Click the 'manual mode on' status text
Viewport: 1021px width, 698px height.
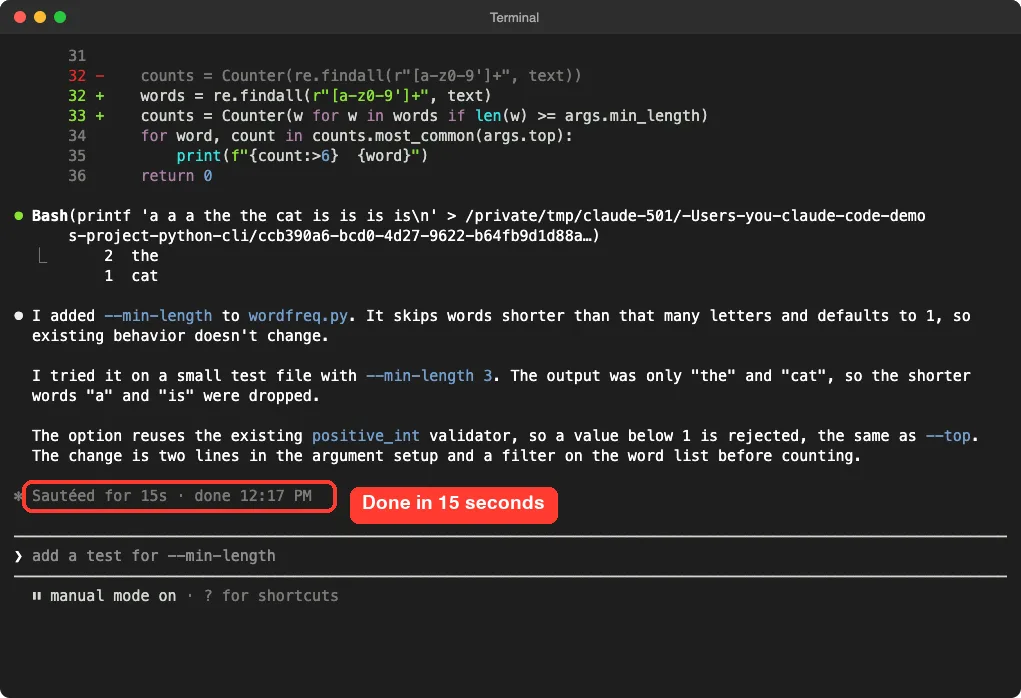[x=113, y=596]
